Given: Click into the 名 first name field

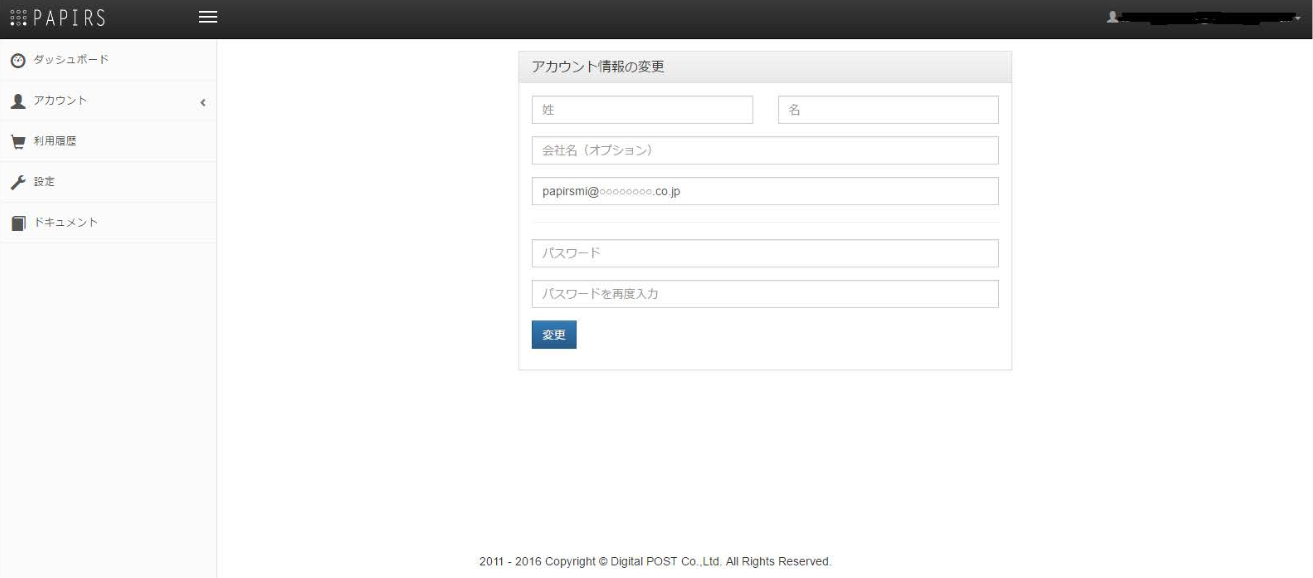Looking at the screenshot, I should coord(888,110).
